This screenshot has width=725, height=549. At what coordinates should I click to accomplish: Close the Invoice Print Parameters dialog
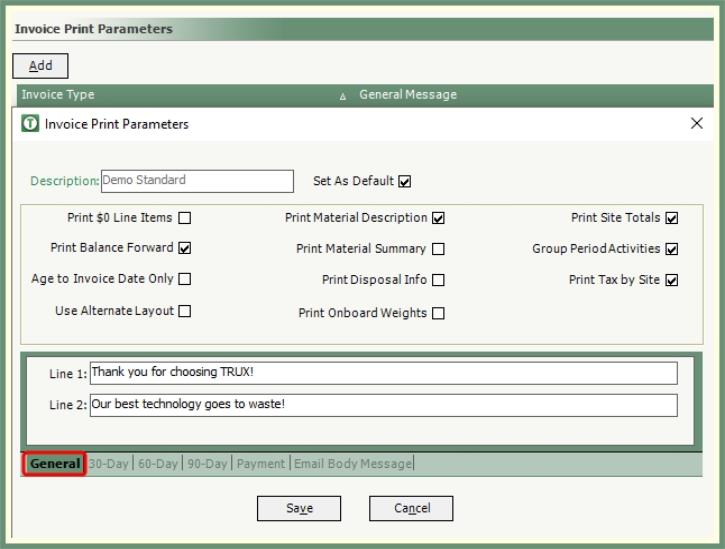tap(697, 124)
